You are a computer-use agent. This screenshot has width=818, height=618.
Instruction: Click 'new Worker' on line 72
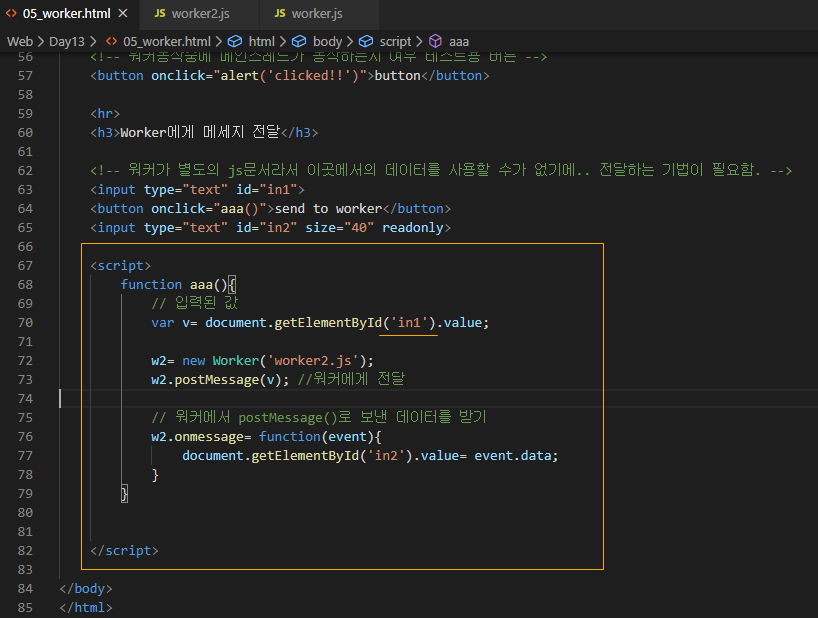tap(220, 361)
